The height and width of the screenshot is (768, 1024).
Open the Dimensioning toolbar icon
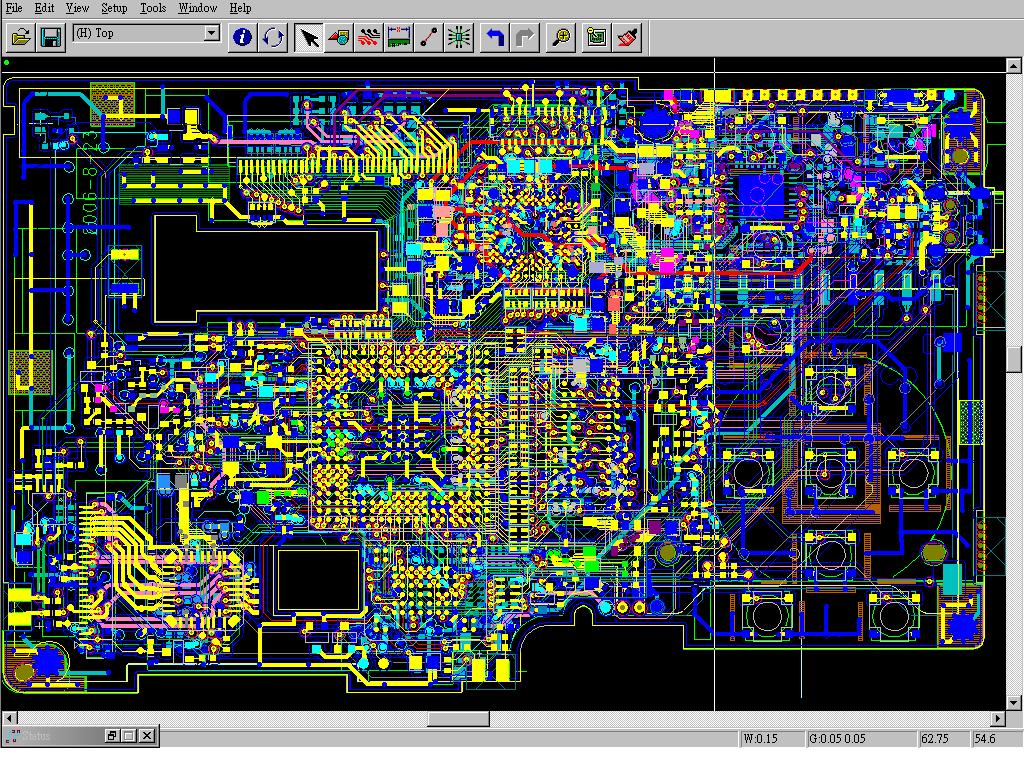398,37
